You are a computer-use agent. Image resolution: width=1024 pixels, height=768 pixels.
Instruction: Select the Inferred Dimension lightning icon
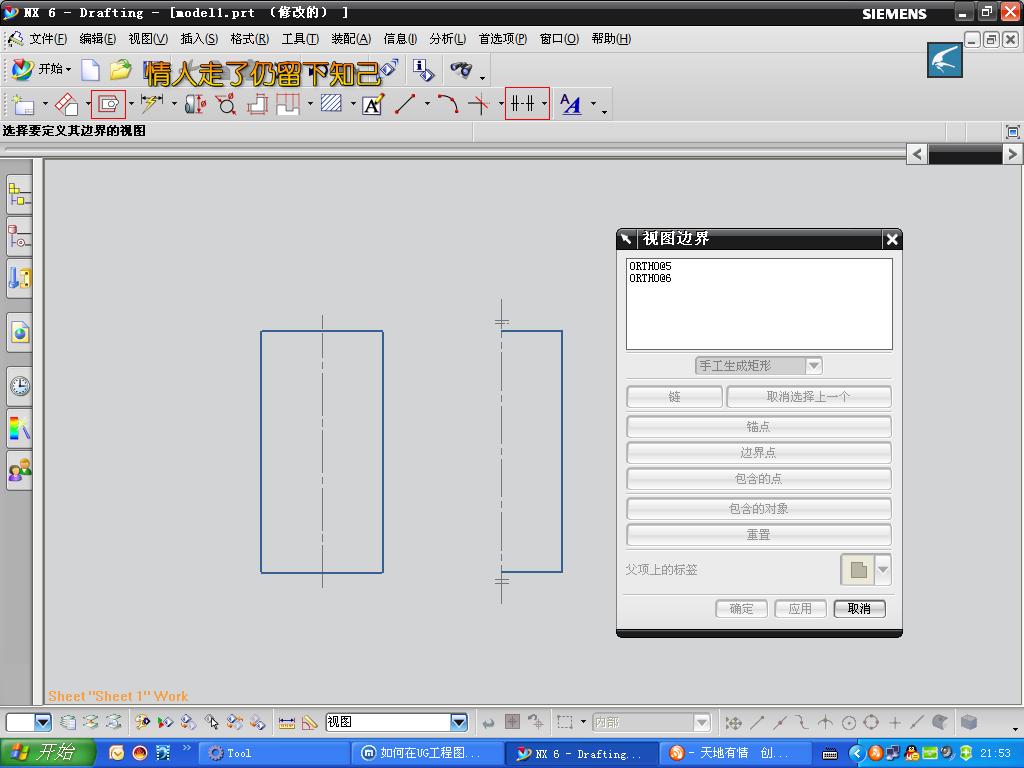(152, 103)
